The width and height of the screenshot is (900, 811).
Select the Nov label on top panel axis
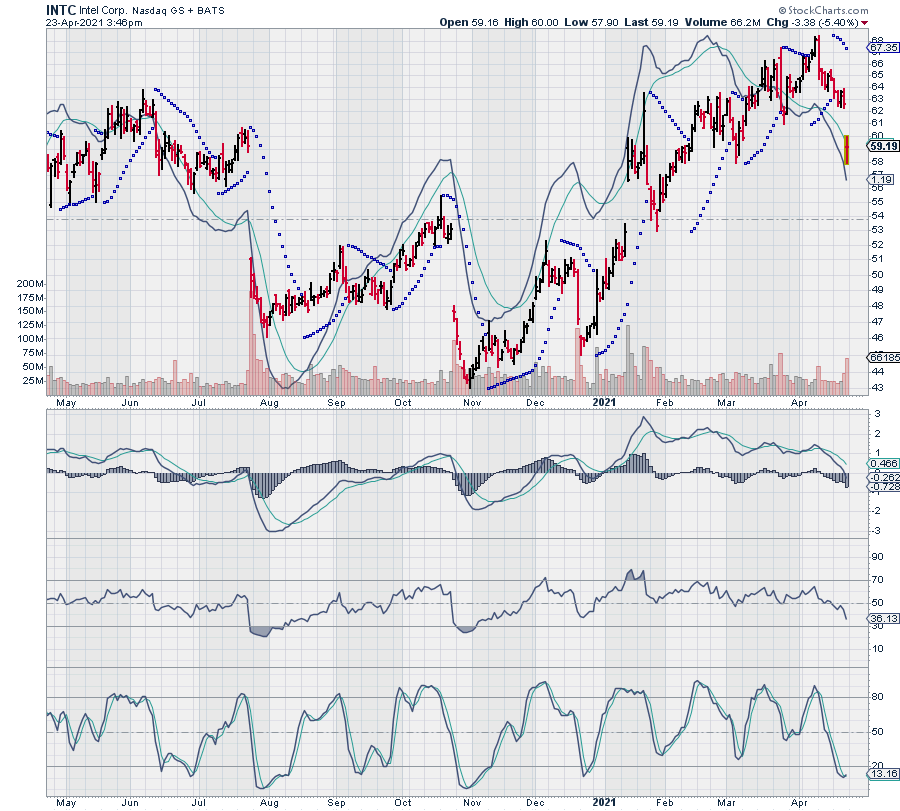pos(472,401)
